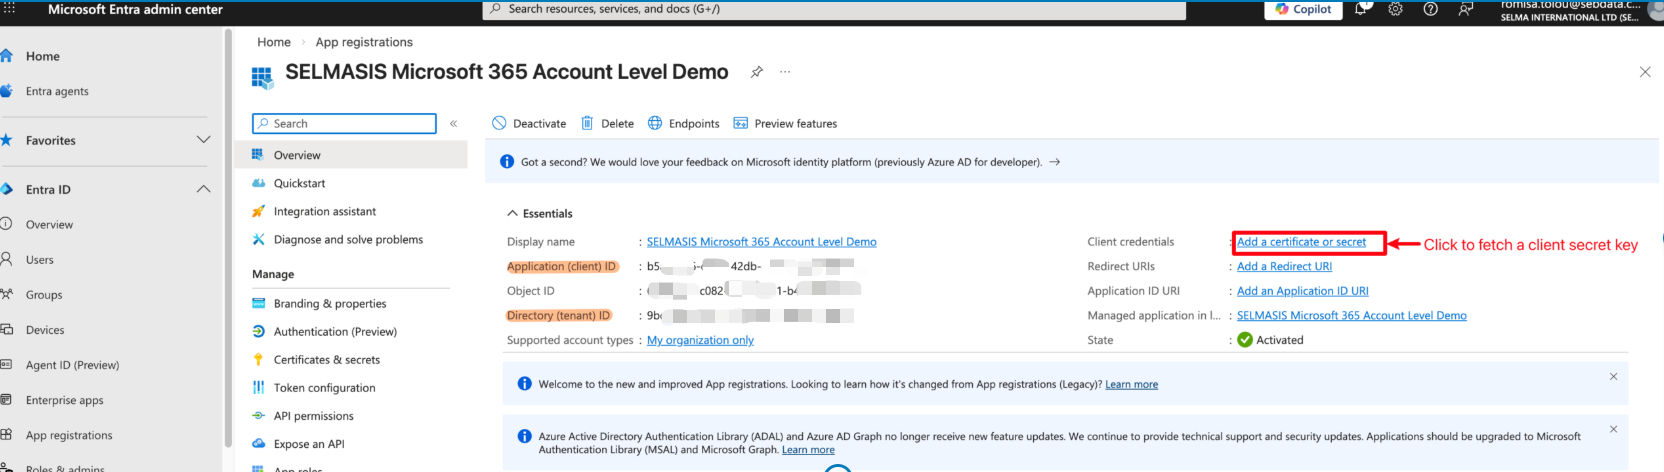The image size is (1664, 472).
Task: Click the Copilot button in header
Action: (1303, 9)
